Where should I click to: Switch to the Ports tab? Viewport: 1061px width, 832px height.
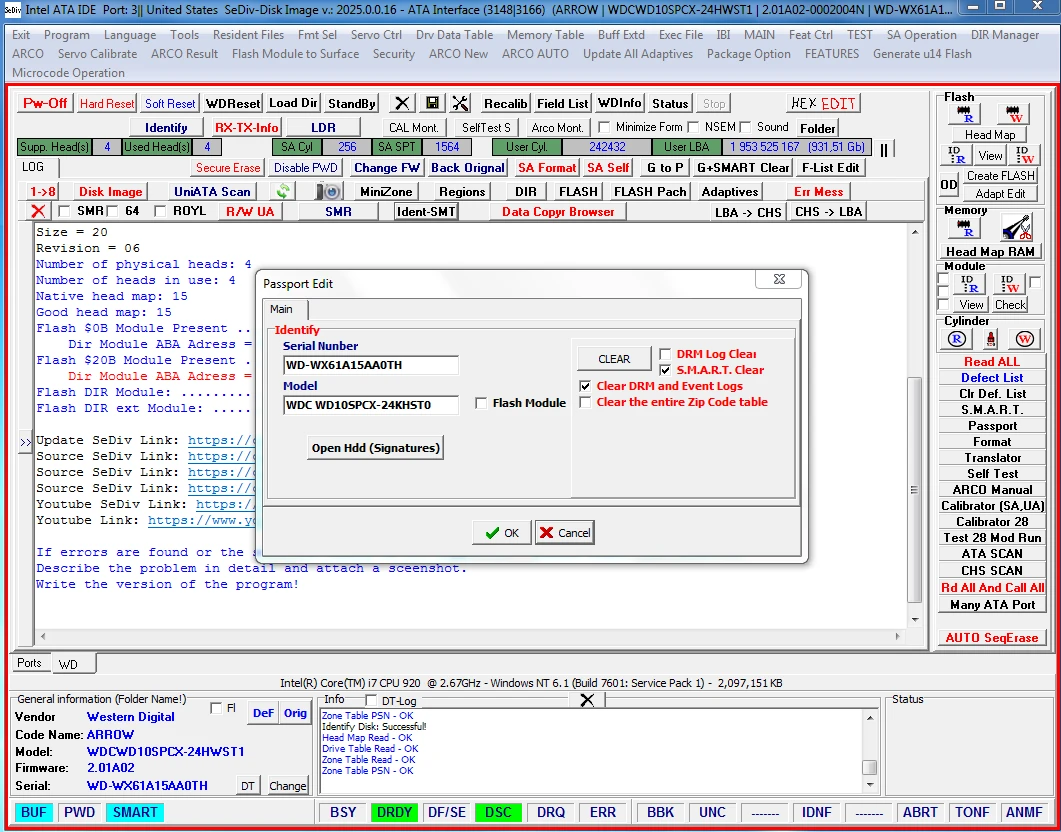(29, 663)
